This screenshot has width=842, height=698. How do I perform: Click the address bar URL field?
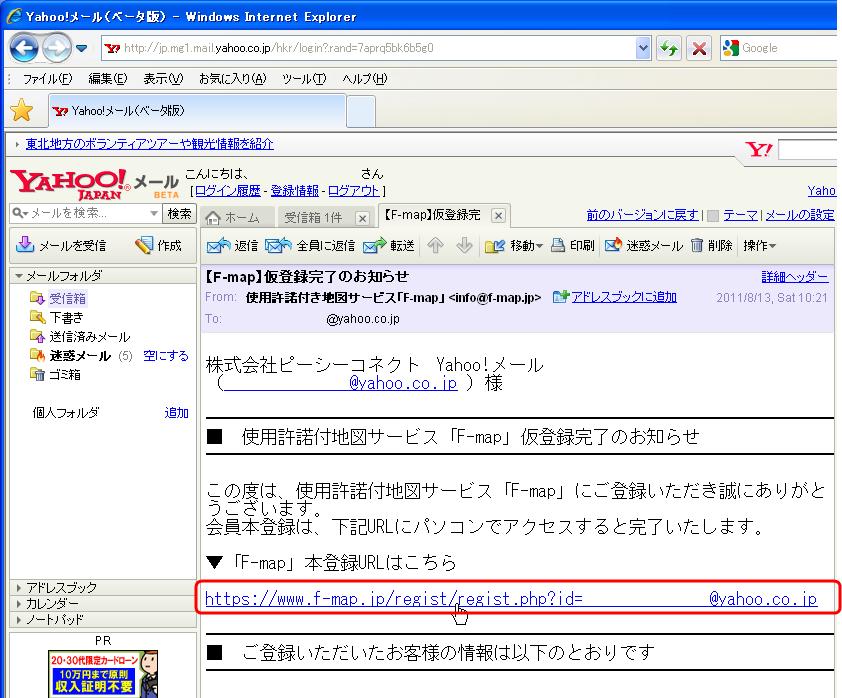[x=368, y=48]
